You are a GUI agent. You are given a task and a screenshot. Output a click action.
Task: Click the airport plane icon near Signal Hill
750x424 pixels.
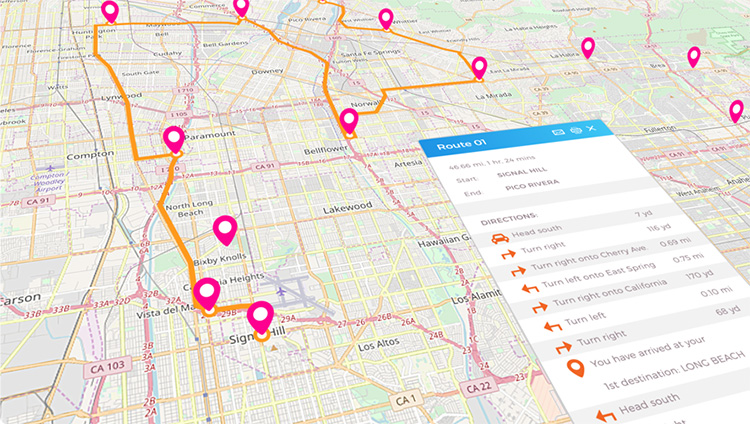pyautogui.click(x=281, y=290)
